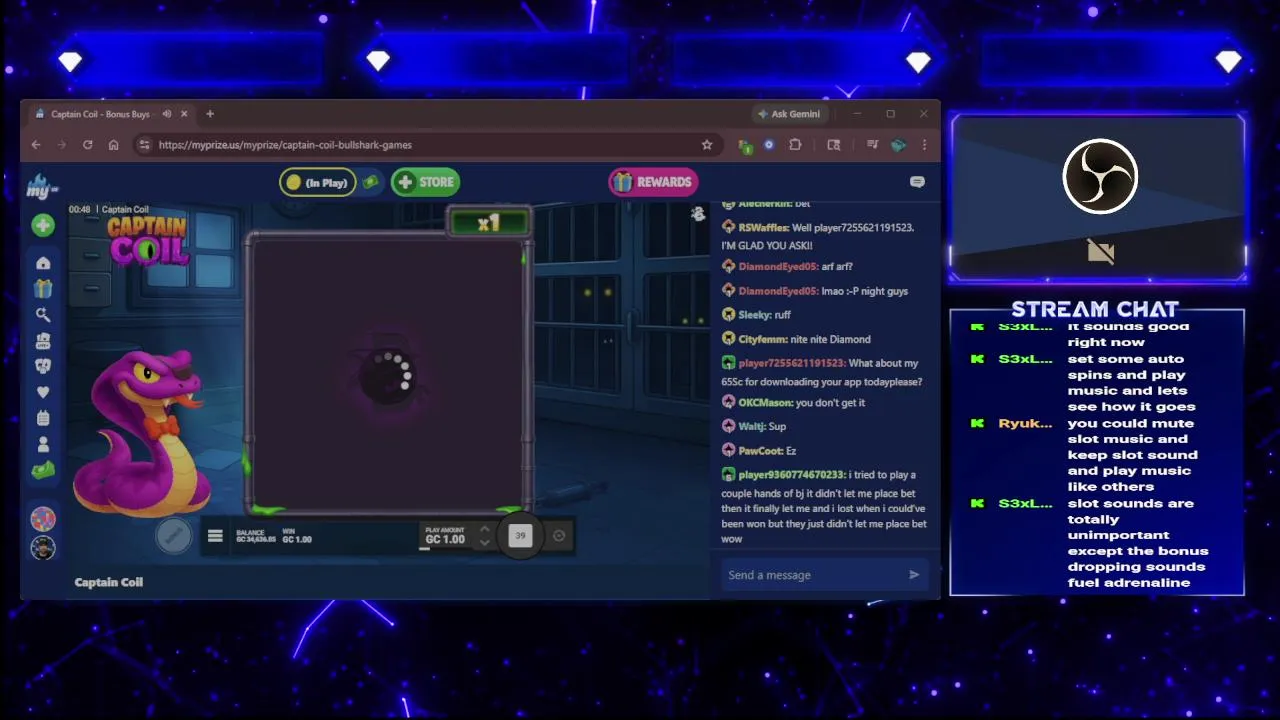Open the gift box icon in left sidebar

tap(43, 289)
